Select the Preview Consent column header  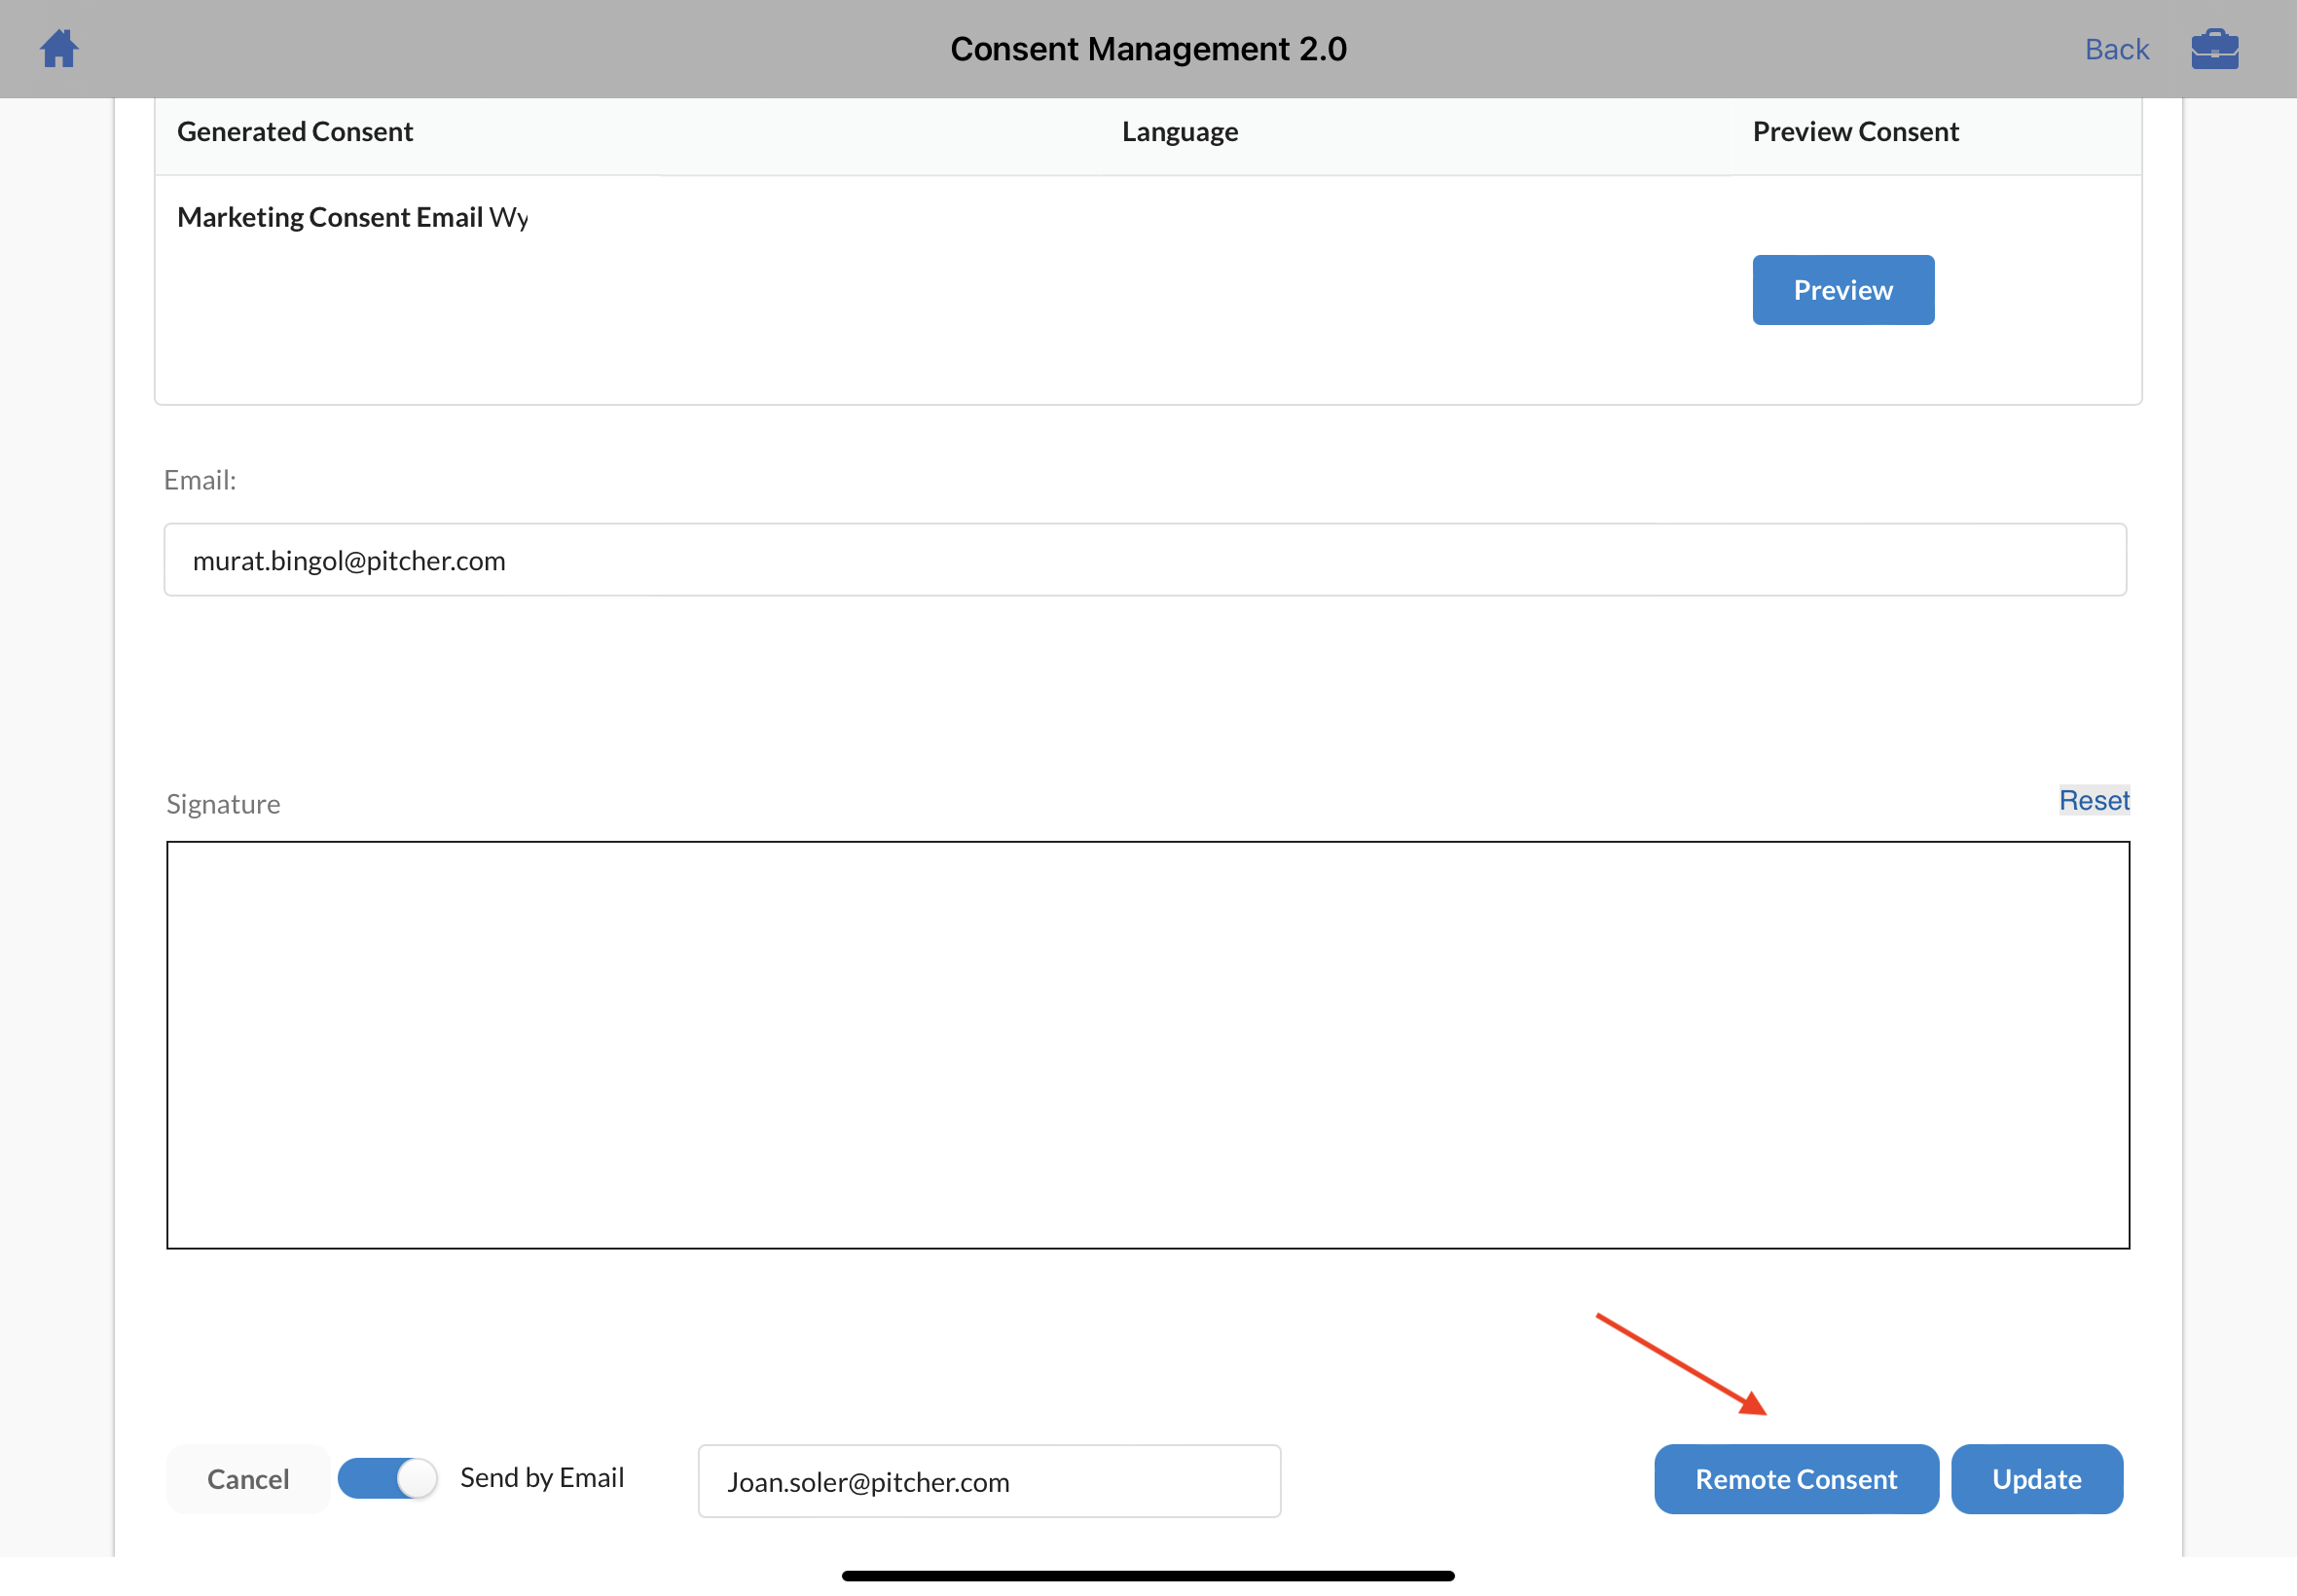click(1855, 132)
